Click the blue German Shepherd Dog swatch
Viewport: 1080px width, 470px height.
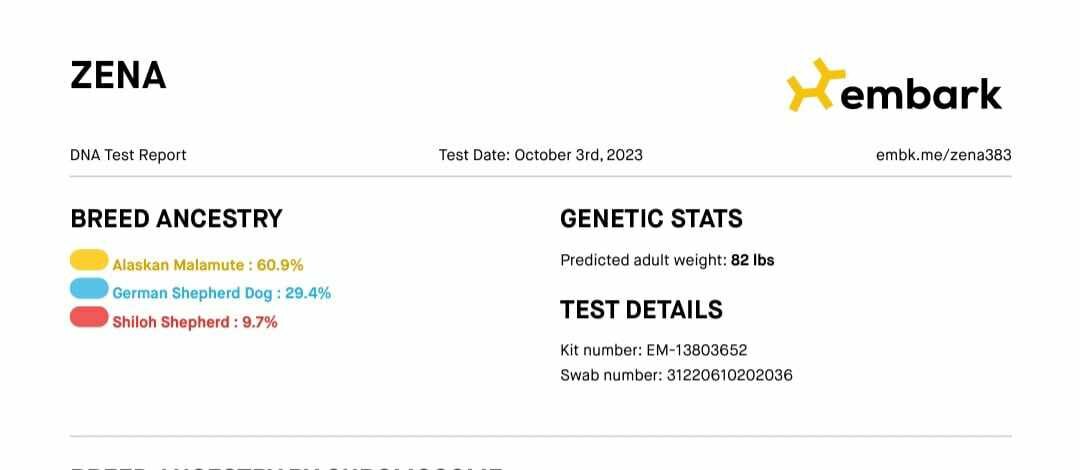pyautogui.click(x=89, y=288)
